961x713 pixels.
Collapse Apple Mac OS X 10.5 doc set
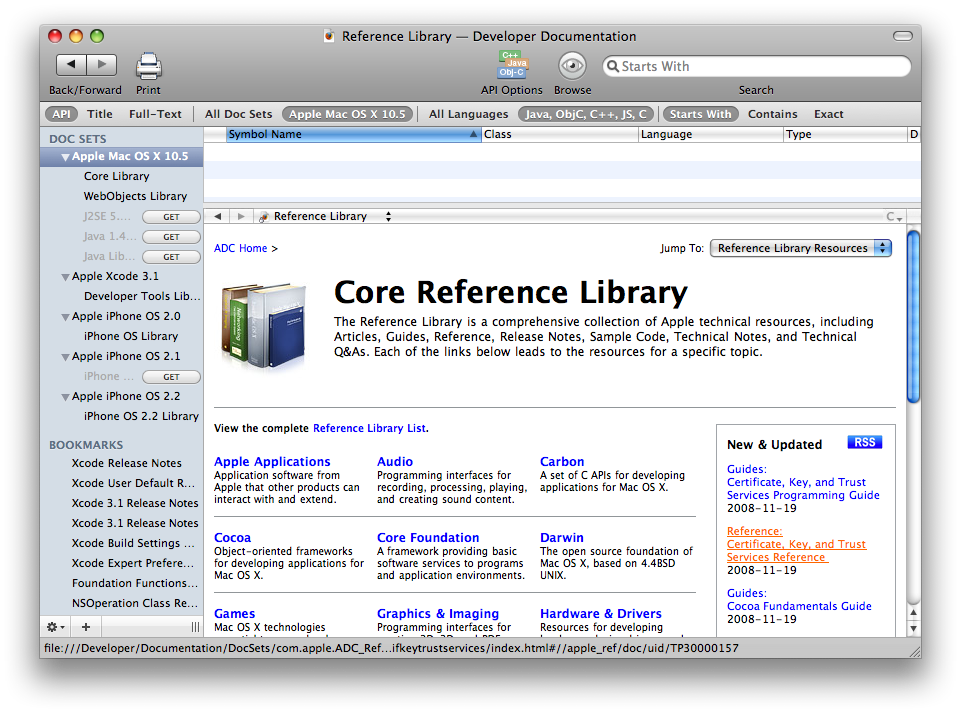65,157
